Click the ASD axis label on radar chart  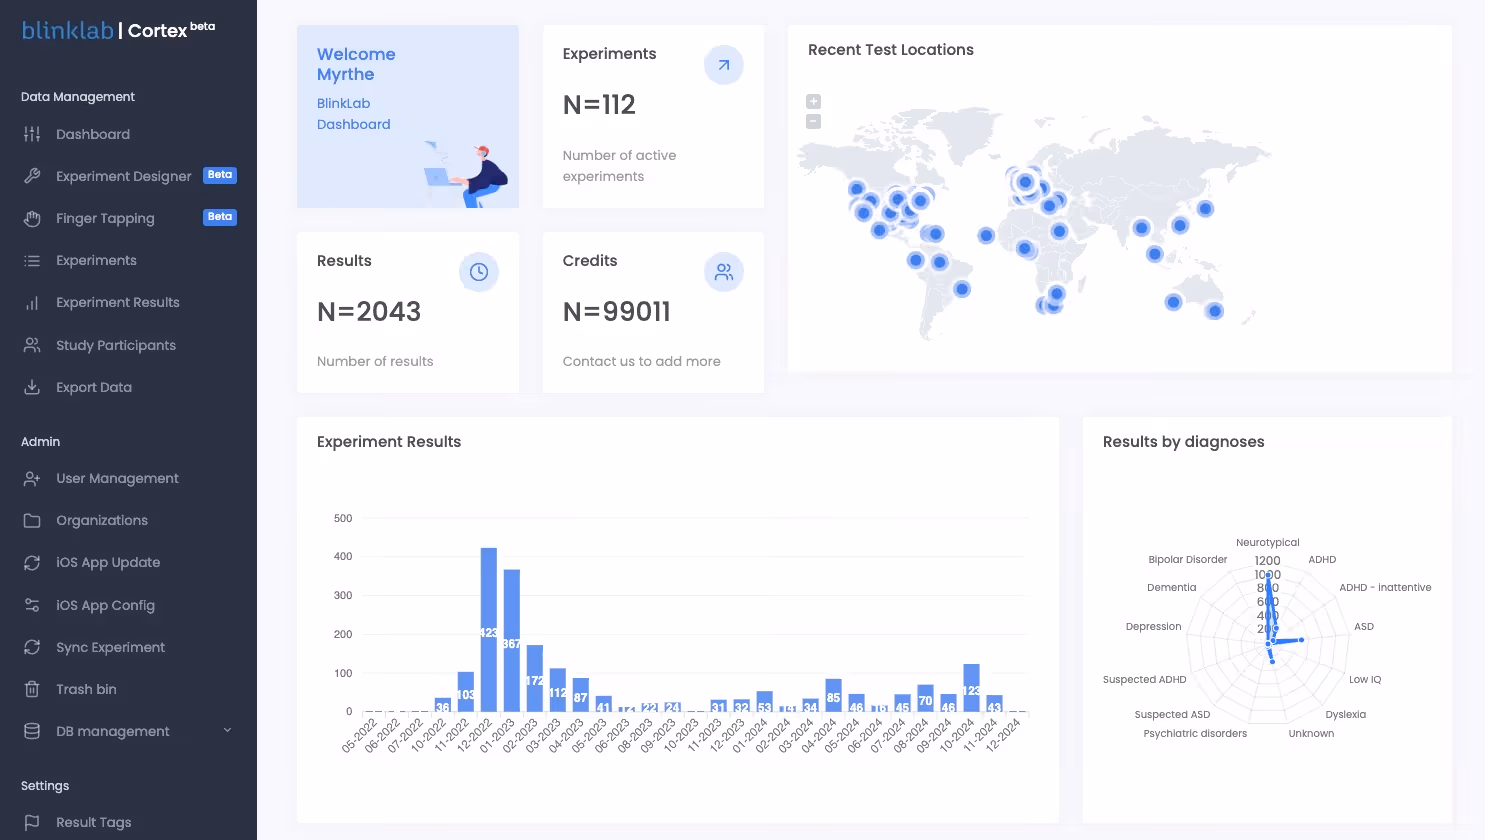tap(1364, 627)
